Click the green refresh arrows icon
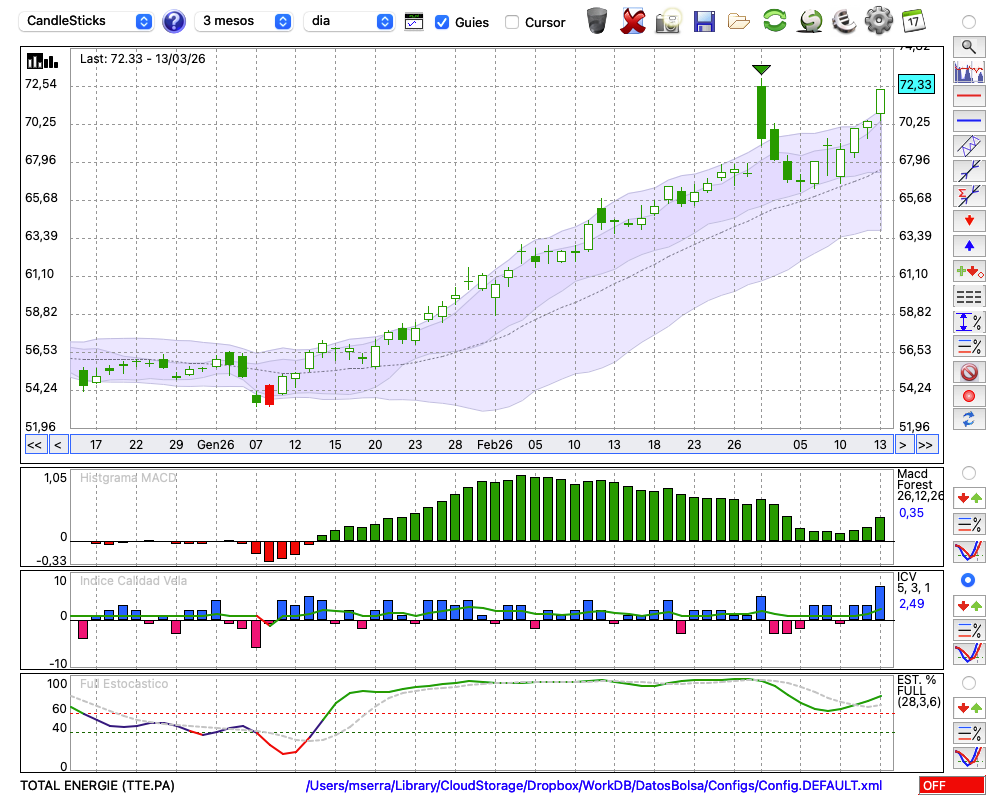The width and height of the screenshot is (1000, 800). click(774, 20)
